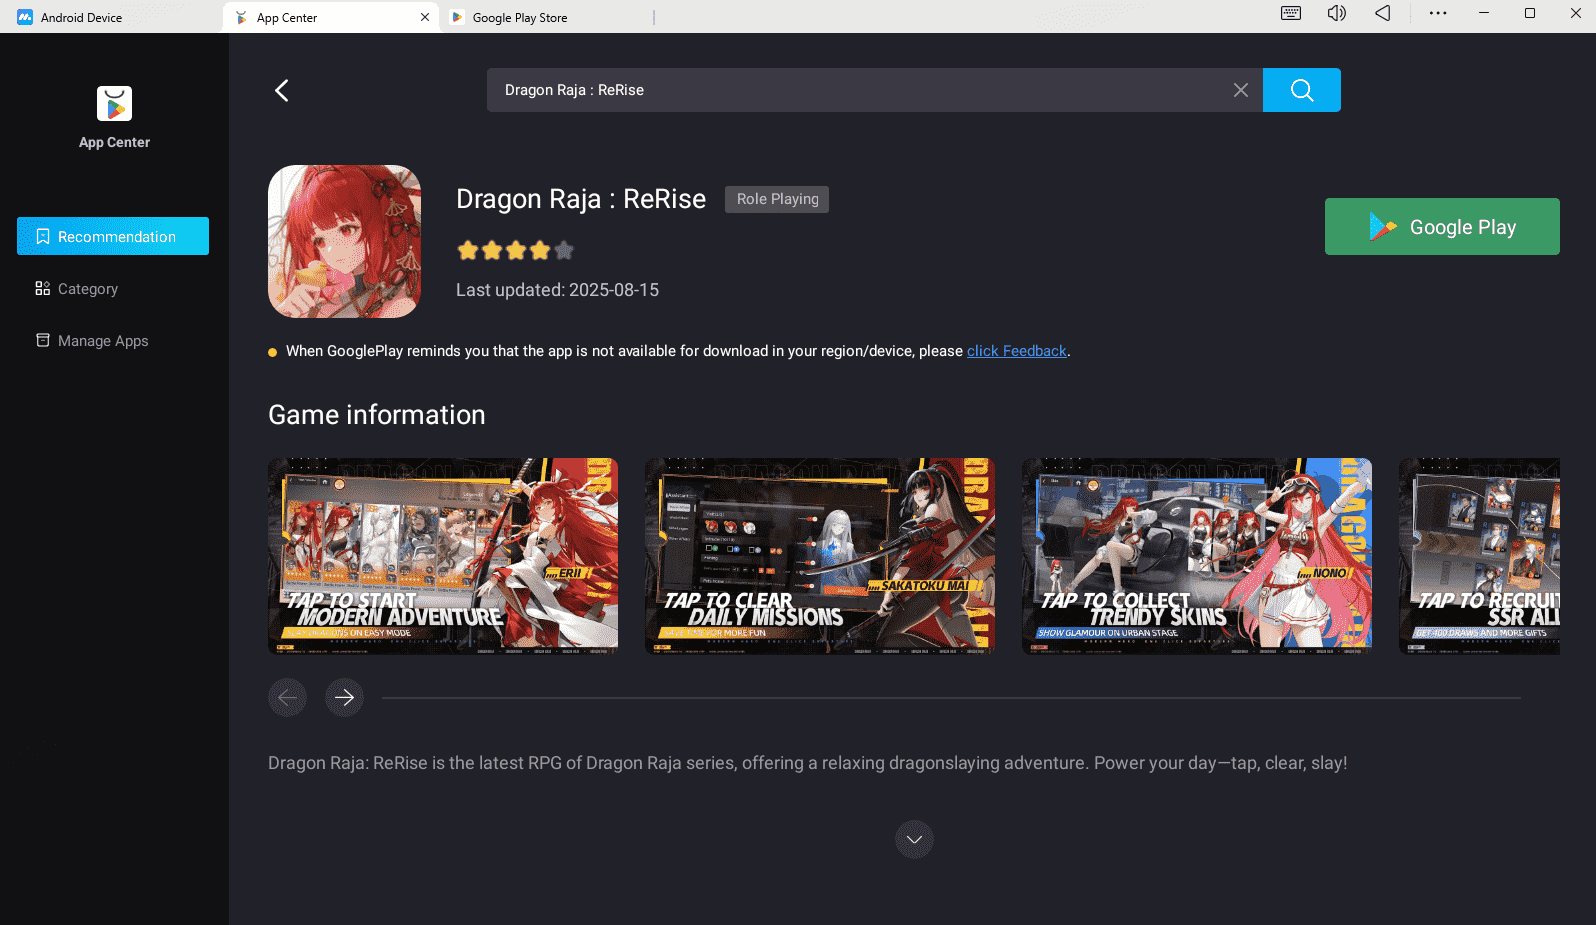
Task: Click the blue search magnifier button
Action: pos(1301,90)
